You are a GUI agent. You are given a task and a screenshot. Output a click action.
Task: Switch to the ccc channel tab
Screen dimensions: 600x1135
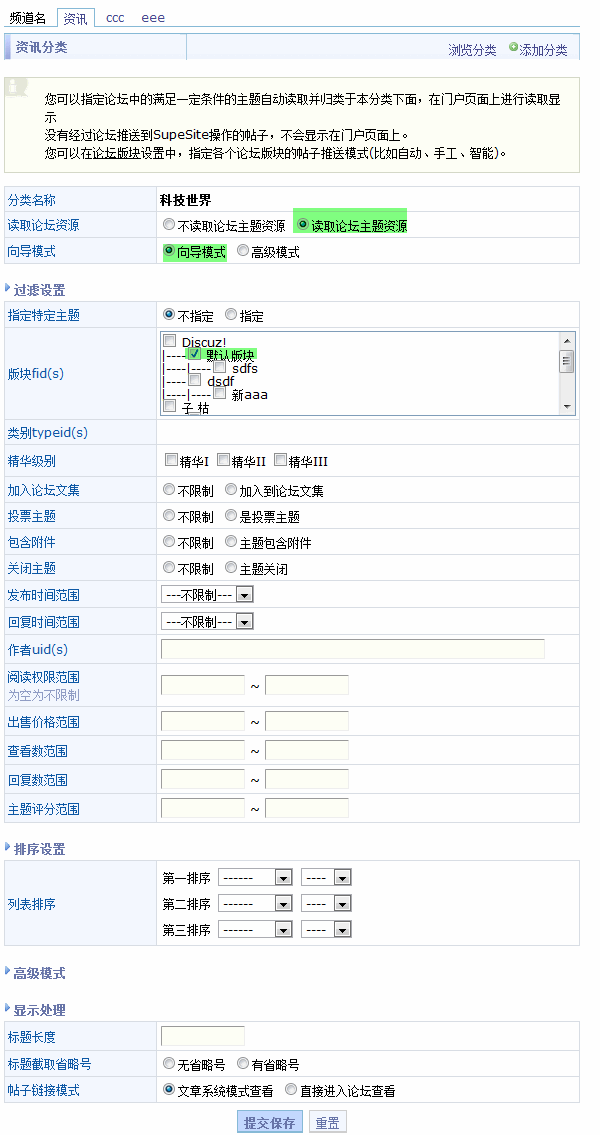click(x=115, y=18)
